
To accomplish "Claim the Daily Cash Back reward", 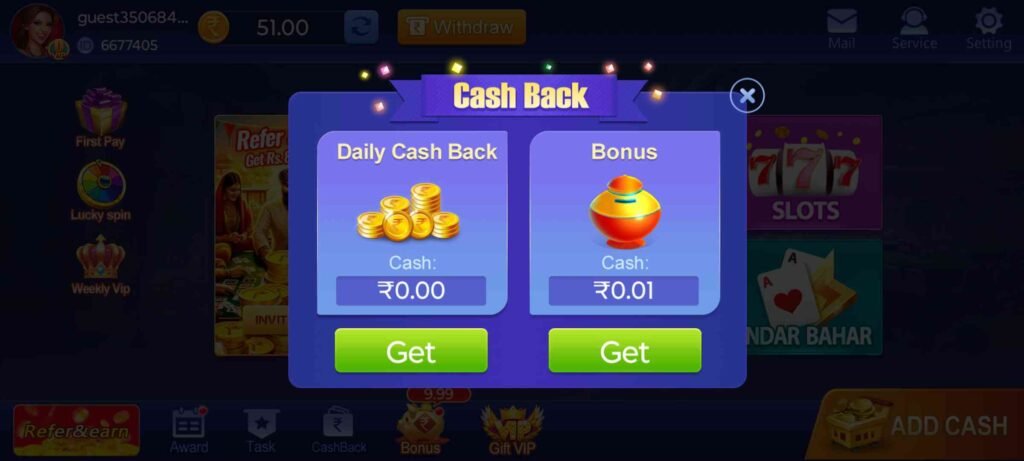I will [x=411, y=351].
